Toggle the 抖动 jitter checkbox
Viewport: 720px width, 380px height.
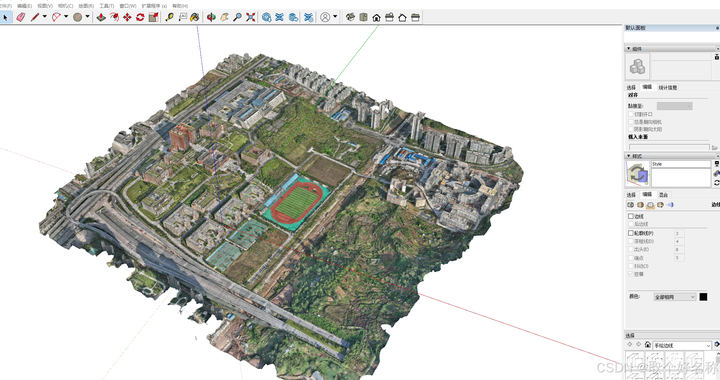[x=630, y=266]
